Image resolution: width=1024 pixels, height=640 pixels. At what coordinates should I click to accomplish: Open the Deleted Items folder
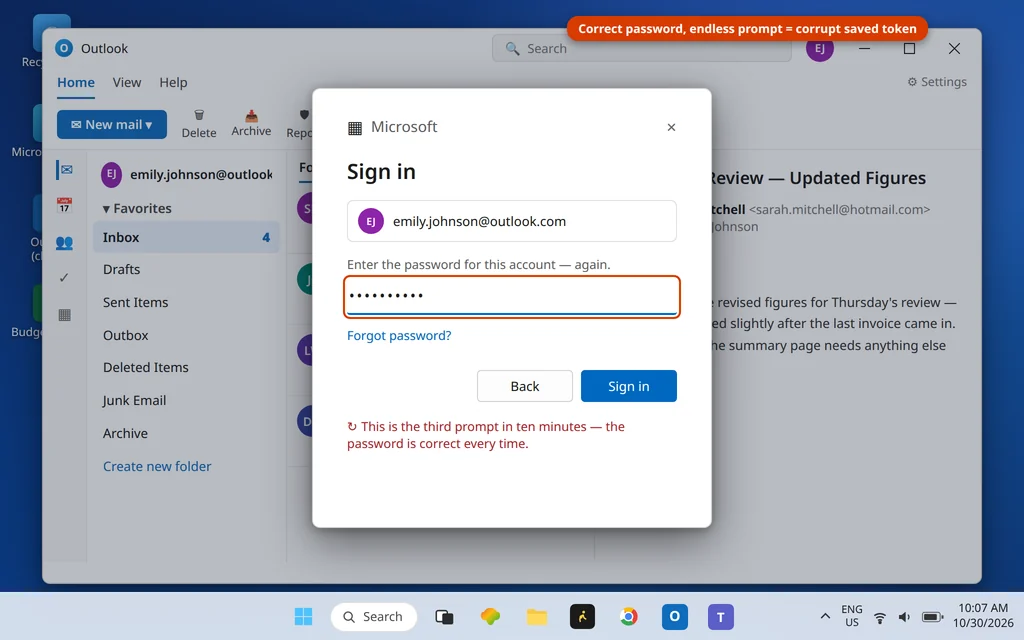click(x=146, y=368)
